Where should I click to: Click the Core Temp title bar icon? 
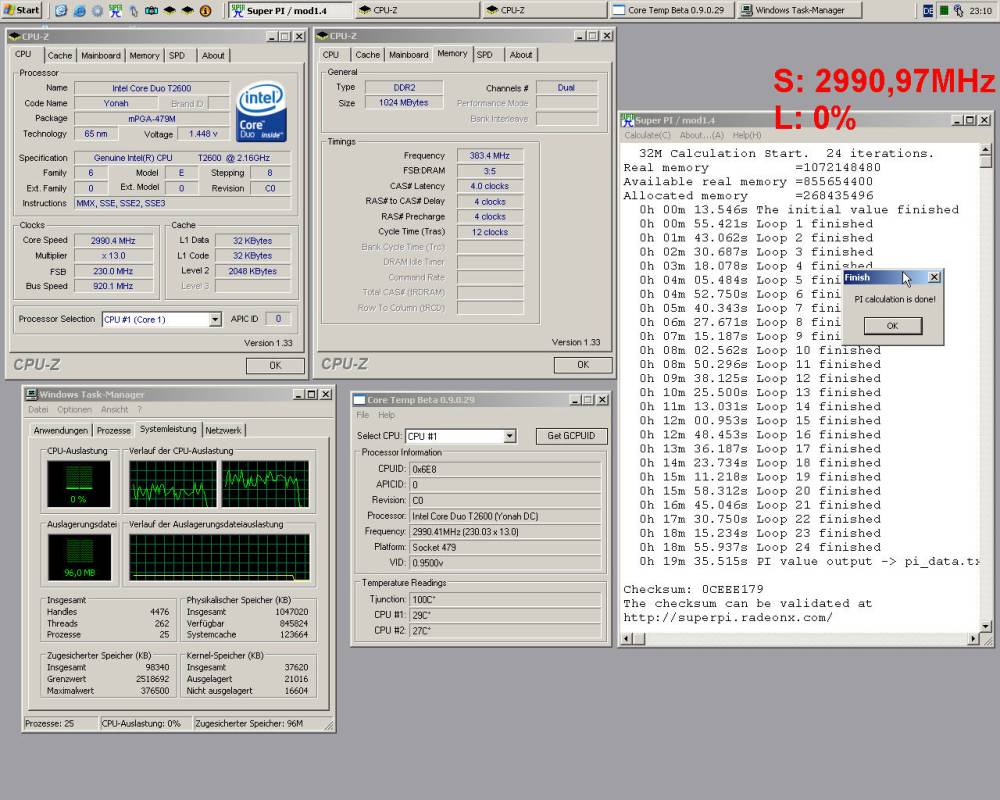click(x=359, y=400)
